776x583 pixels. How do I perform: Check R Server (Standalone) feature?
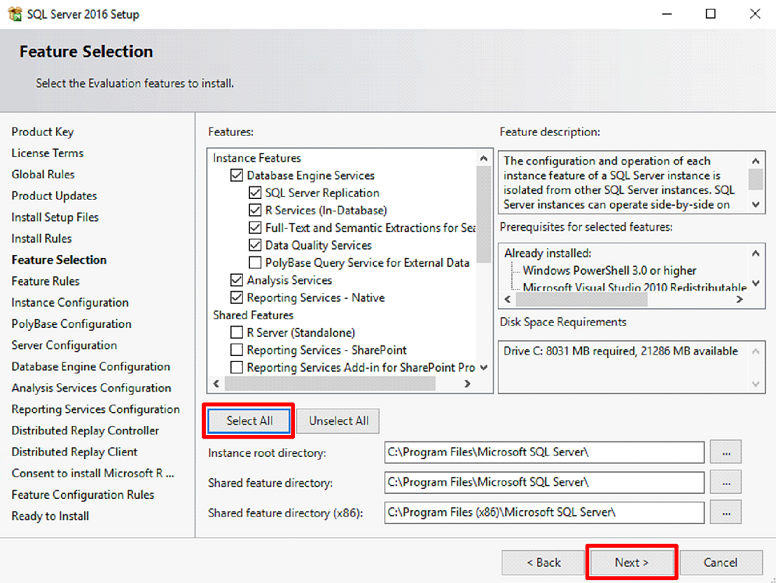pos(237,333)
